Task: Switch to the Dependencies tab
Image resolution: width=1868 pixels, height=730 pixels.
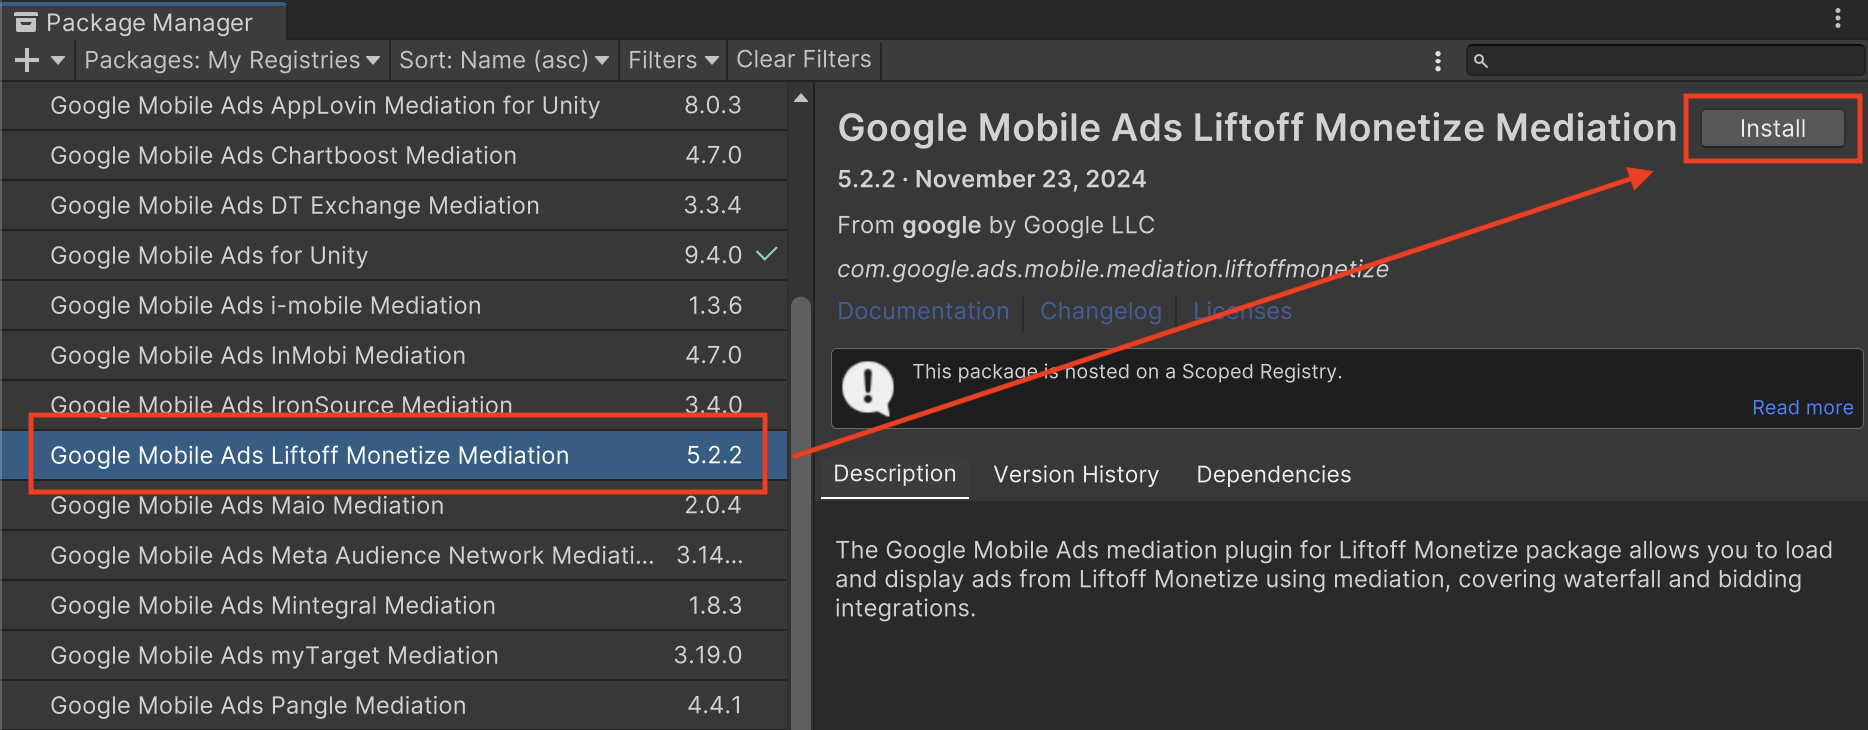Action: click(1273, 475)
